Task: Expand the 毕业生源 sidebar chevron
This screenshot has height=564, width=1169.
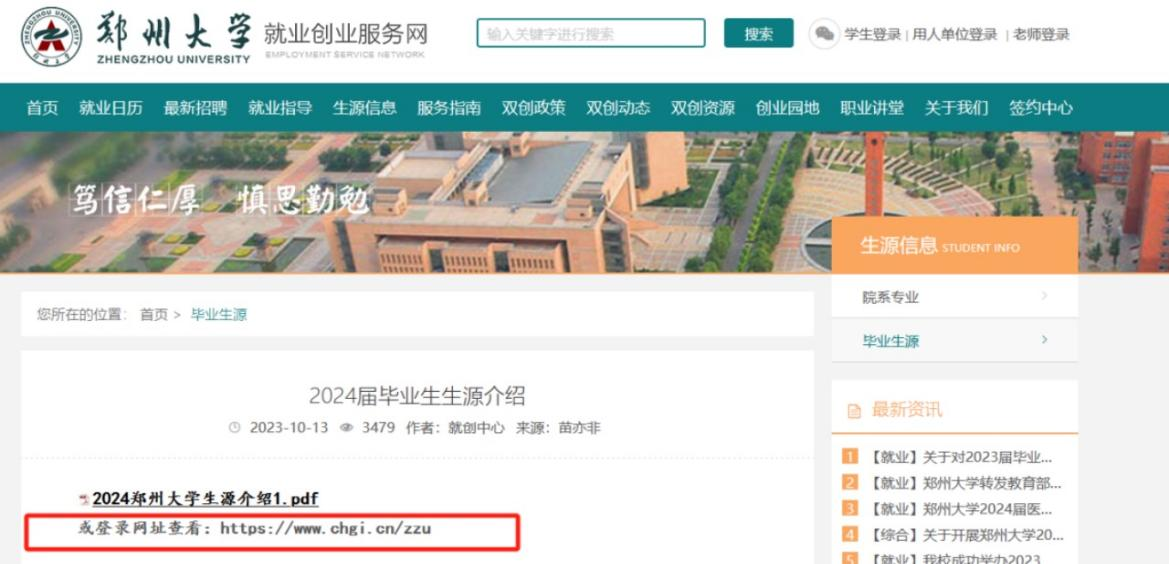Action: [x=1044, y=340]
